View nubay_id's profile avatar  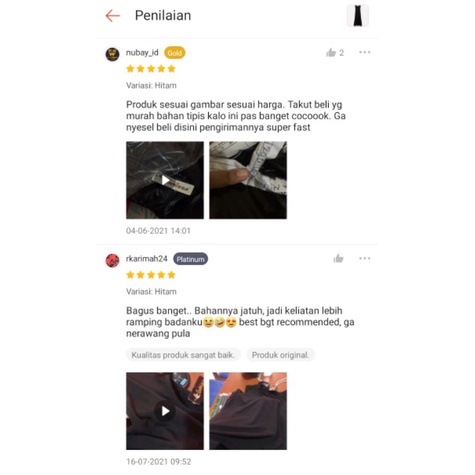[113, 54]
